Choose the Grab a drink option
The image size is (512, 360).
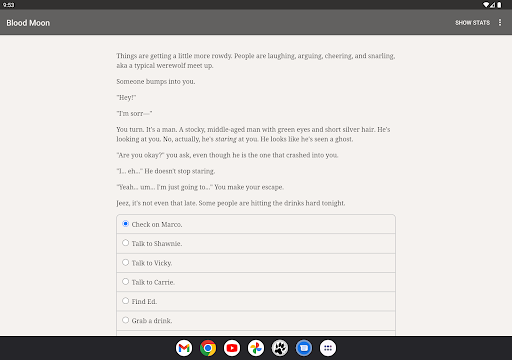click(256, 321)
